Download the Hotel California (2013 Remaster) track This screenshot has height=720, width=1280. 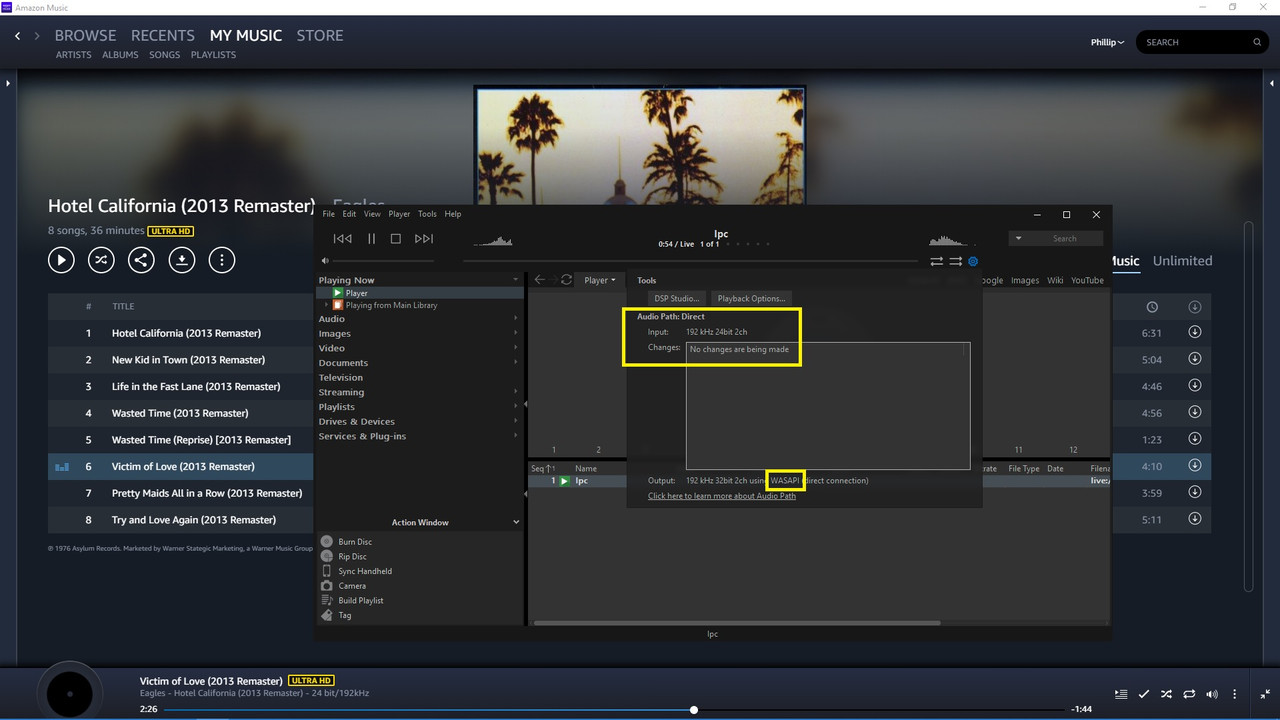tap(1194, 333)
